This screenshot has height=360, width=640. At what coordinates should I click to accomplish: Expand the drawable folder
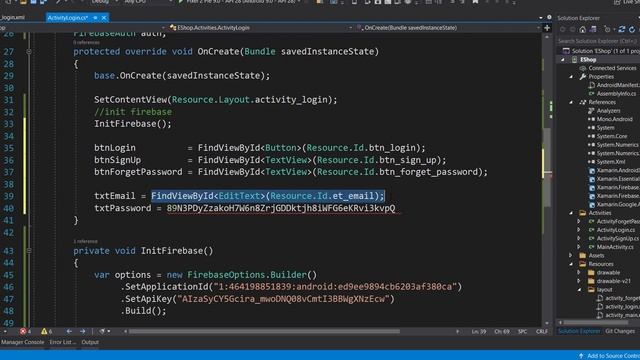[x=579, y=273]
